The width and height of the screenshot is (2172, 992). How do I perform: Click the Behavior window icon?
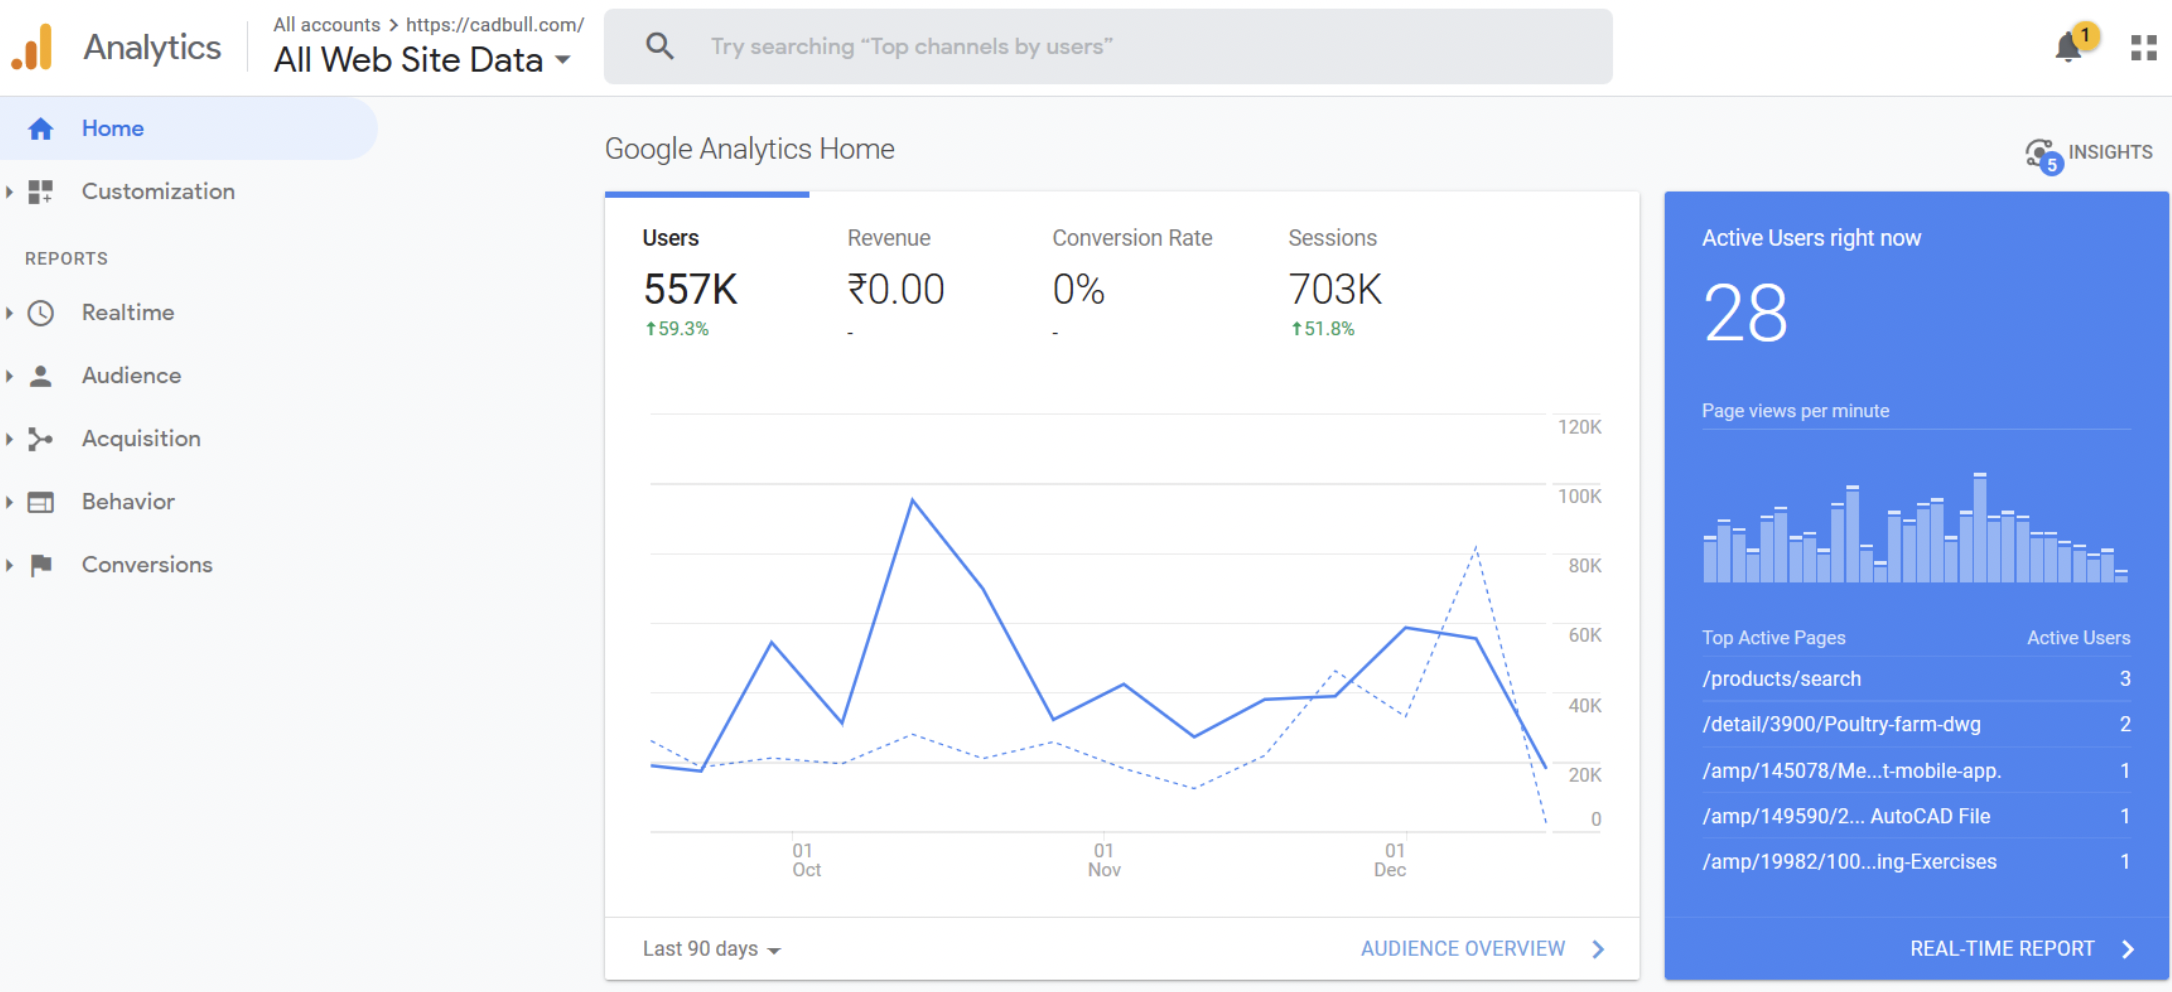[41, 502]
